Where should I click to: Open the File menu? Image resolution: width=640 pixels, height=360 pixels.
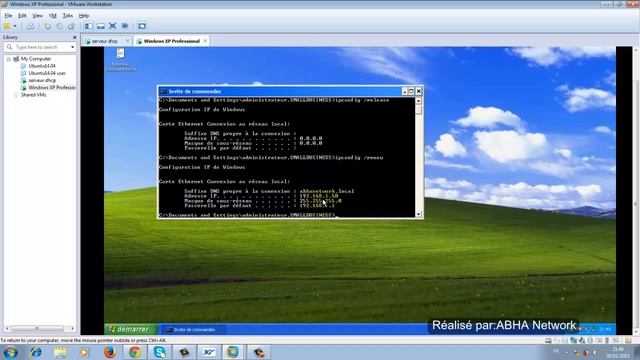point(8,16)
